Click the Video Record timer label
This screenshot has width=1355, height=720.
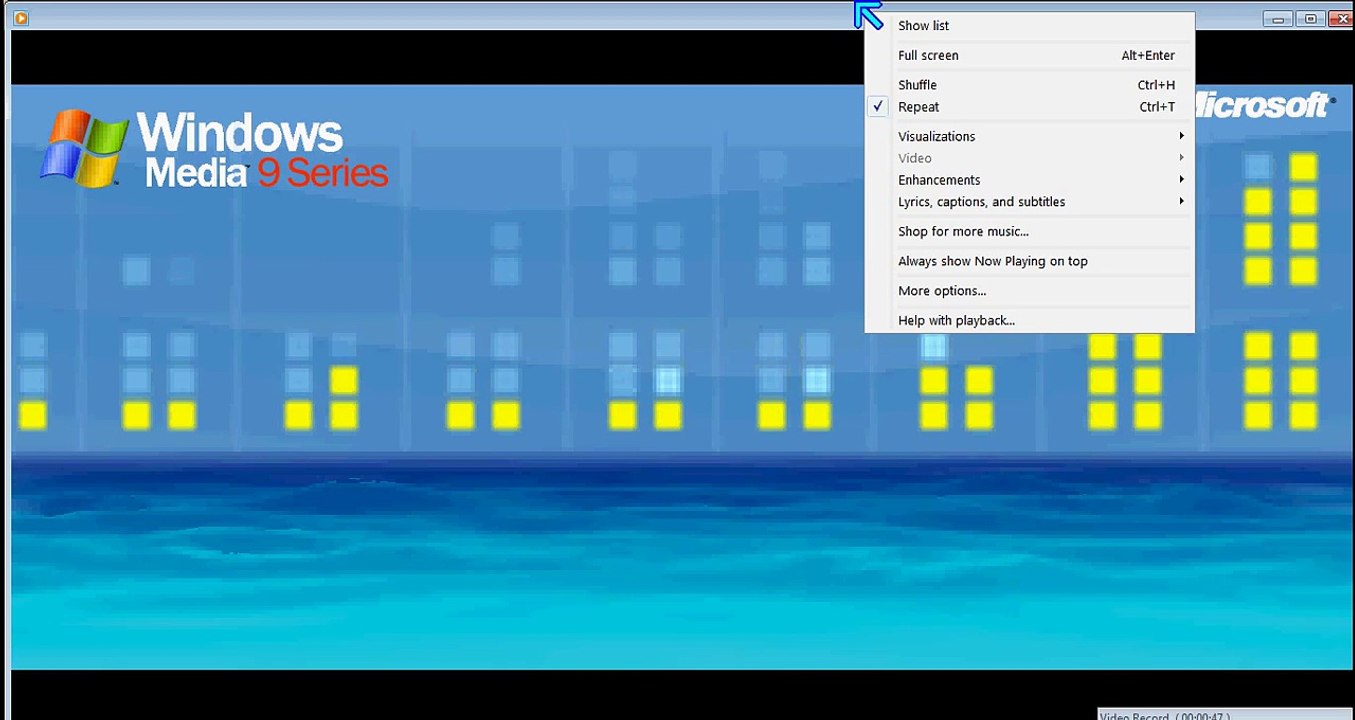[1165, 716]
